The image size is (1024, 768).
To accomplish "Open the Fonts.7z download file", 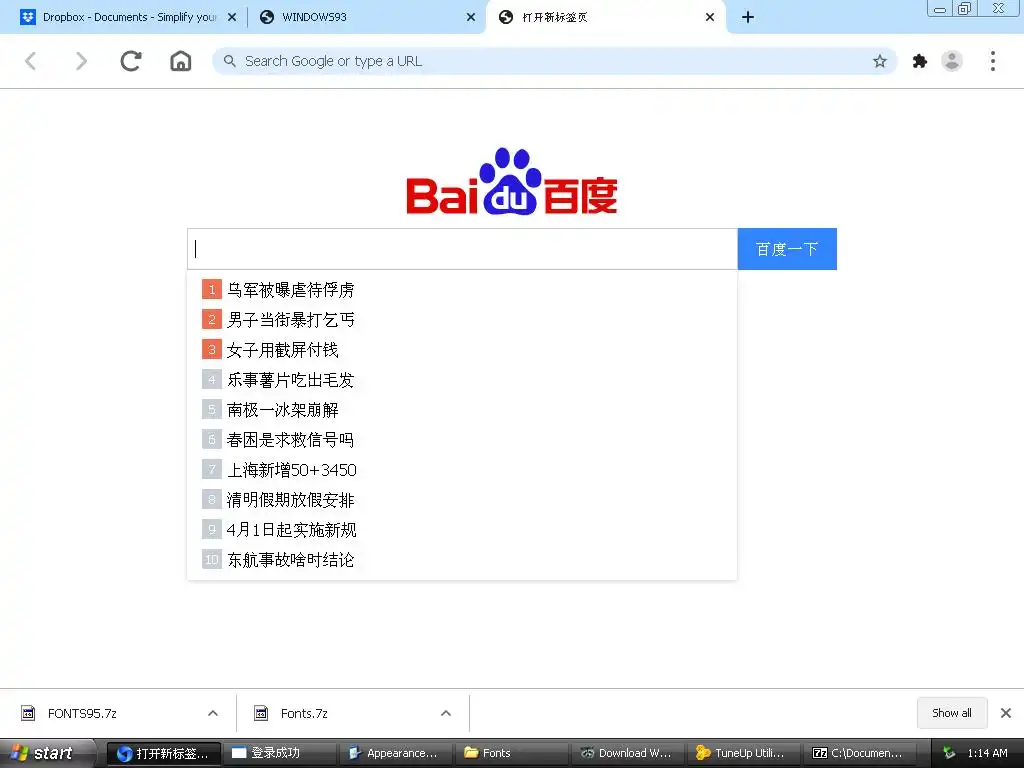I will [x=304, y=713].
